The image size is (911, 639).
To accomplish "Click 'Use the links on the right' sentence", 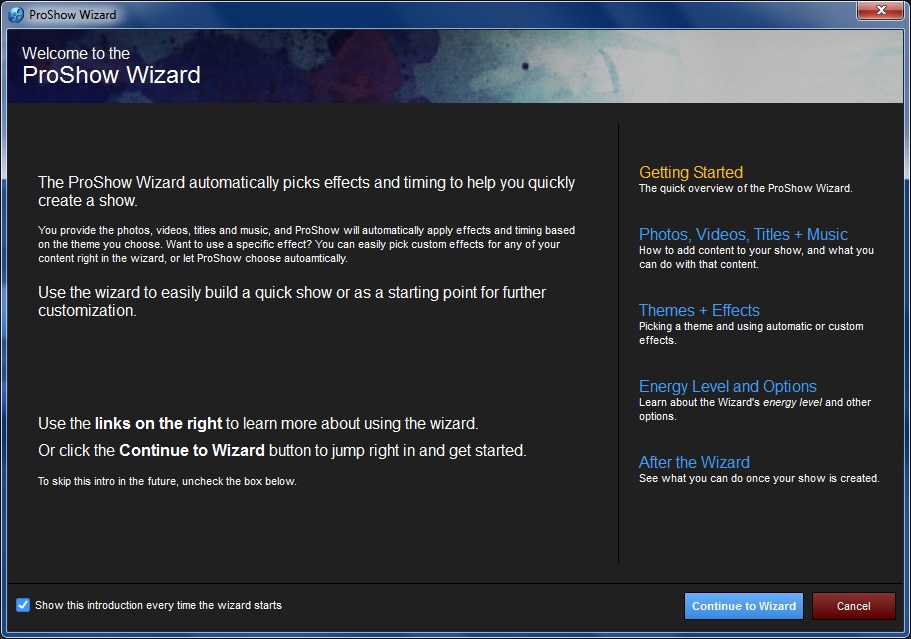I will [x=258, y=423].
